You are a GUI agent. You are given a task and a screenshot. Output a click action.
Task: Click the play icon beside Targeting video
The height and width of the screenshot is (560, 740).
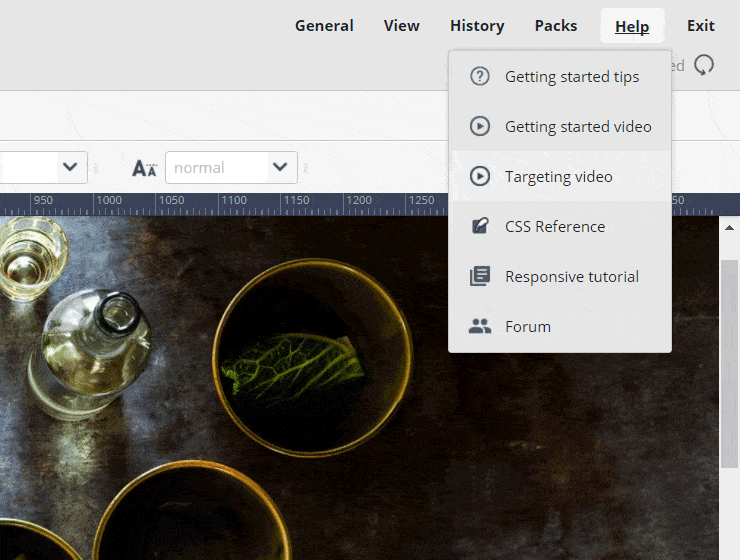pyautogui.click(x=480, y=176)
